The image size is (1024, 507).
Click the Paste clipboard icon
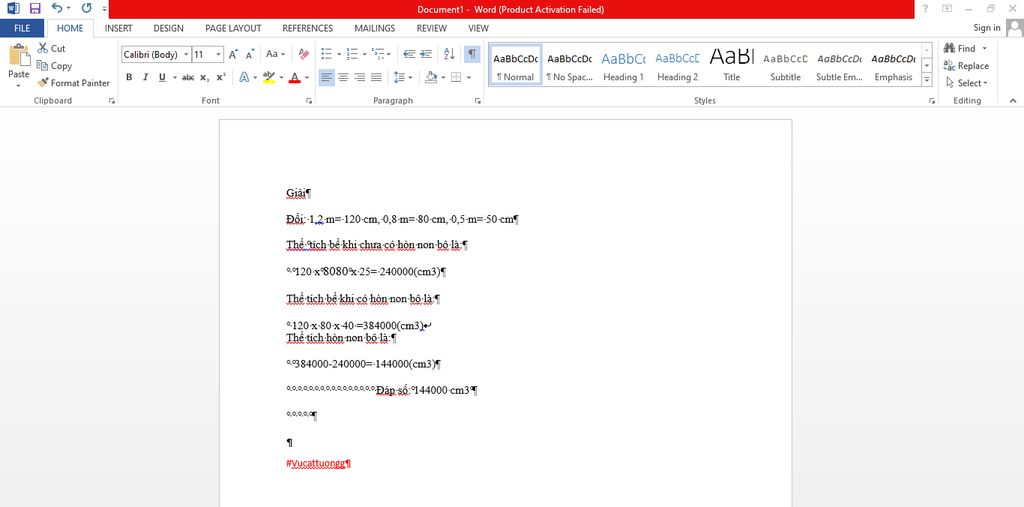tap(18, 56)
